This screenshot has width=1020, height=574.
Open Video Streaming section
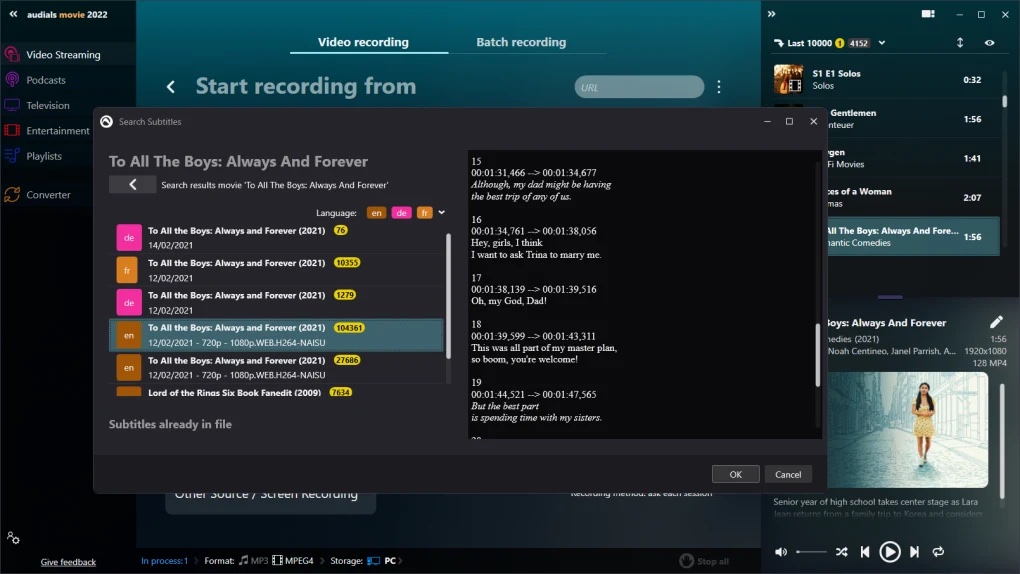click(x=63, y=55)
